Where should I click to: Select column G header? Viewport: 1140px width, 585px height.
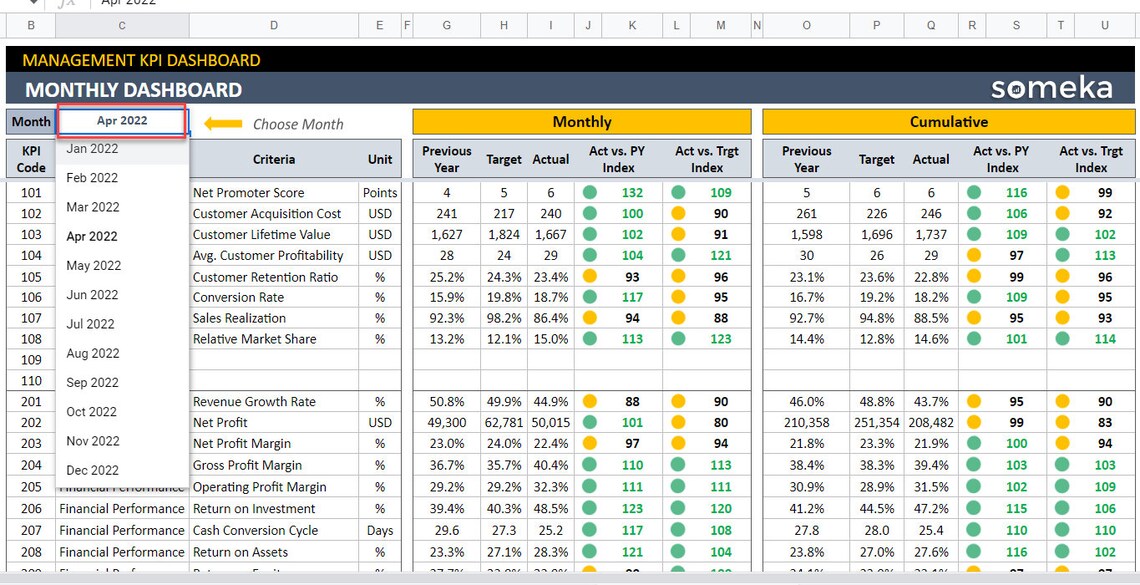pos(446,25)
